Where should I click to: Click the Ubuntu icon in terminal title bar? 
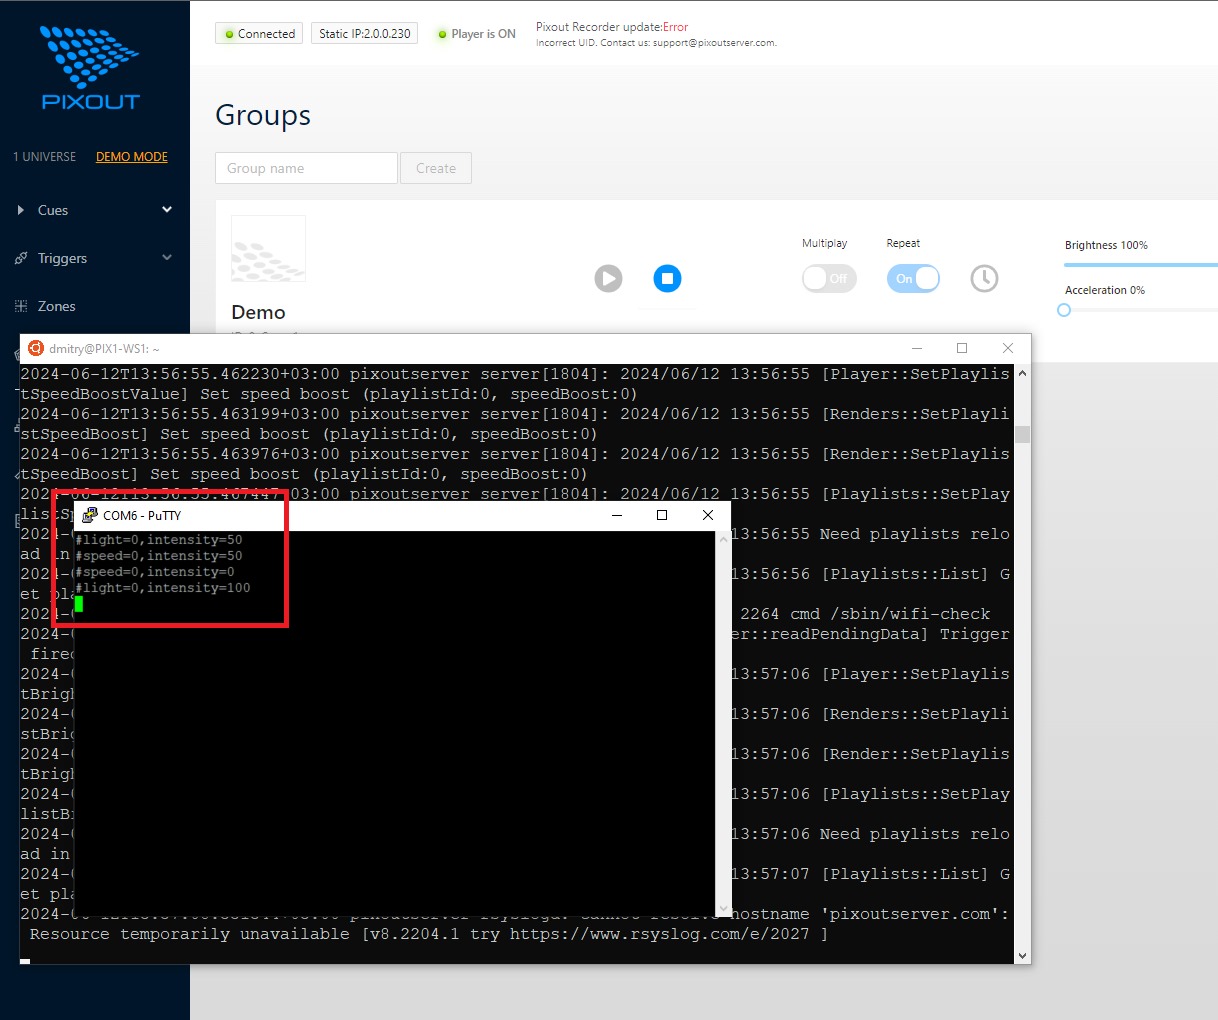pyautogui.click(x=36, y=348)
